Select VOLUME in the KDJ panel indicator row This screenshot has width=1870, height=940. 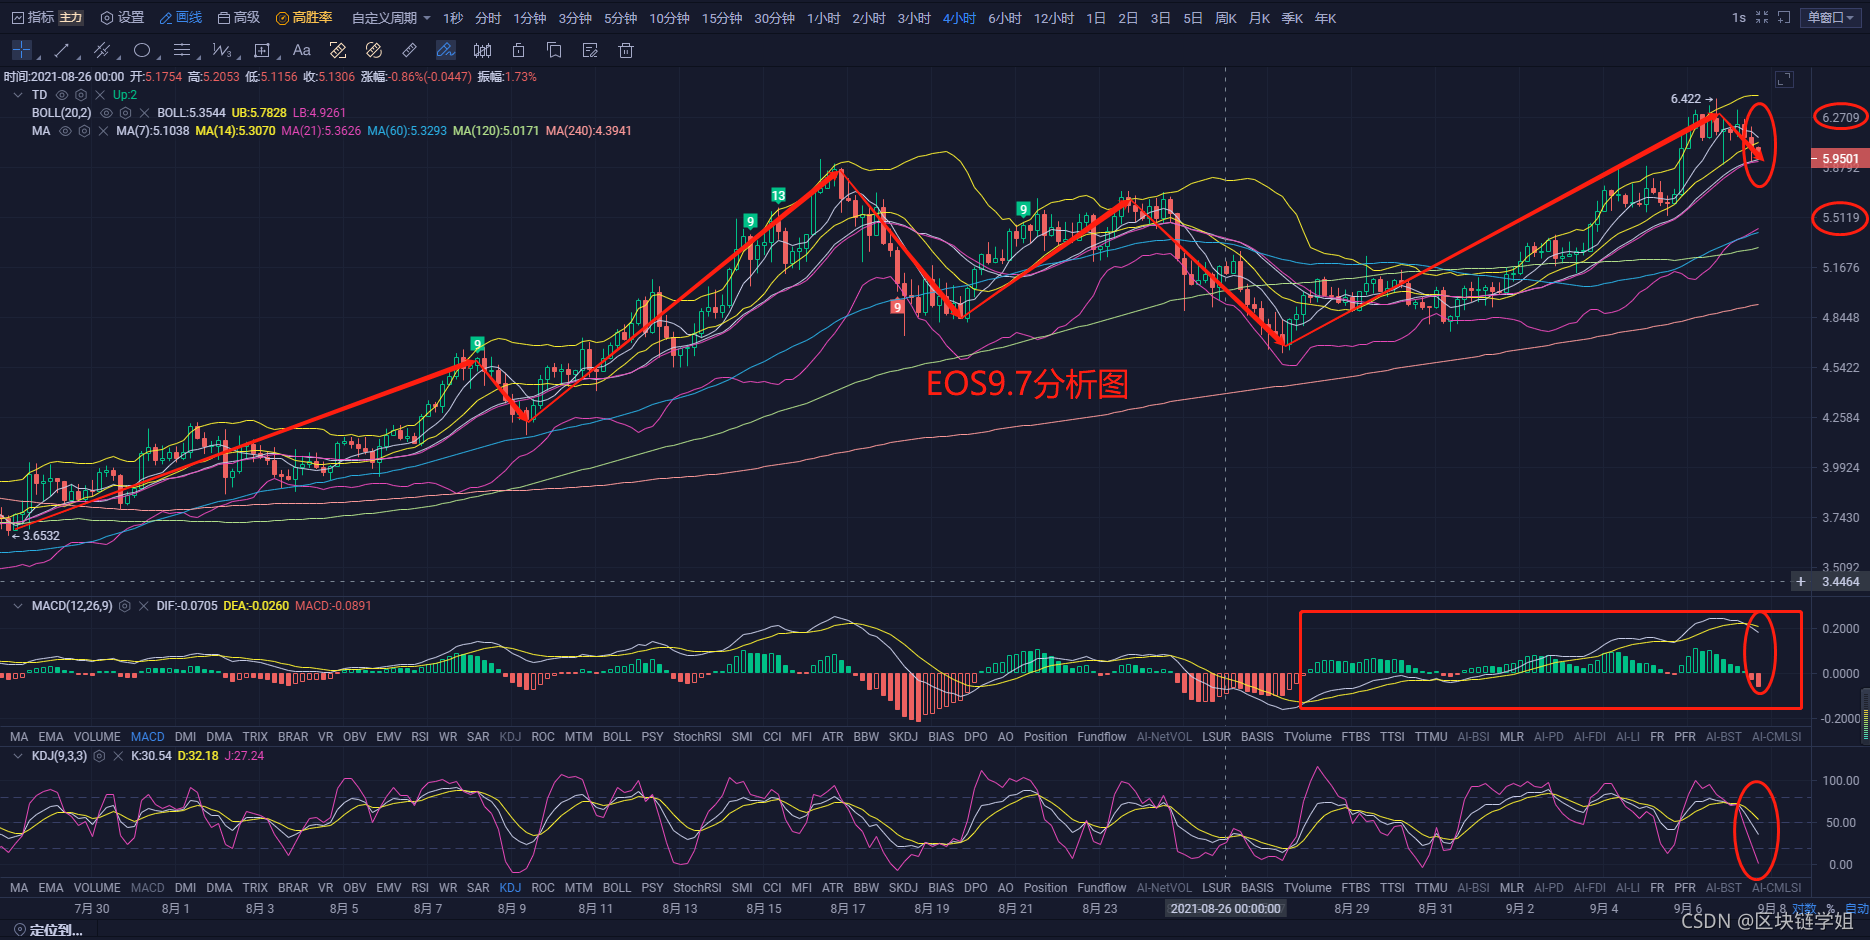(97, 888)
